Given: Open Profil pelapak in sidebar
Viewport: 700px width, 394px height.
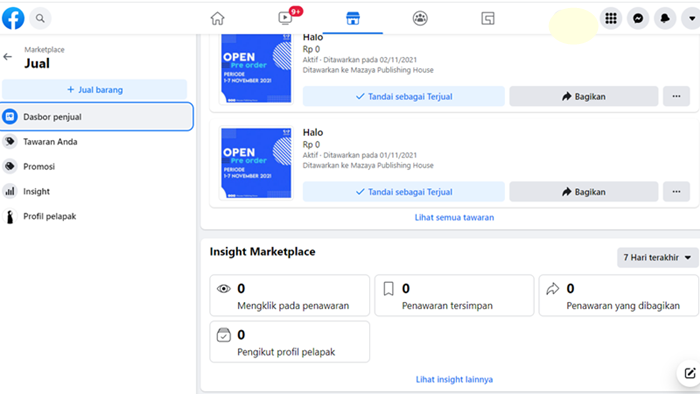Looking at the screenshot, I should pyautogui.click(x=96, y=216).
